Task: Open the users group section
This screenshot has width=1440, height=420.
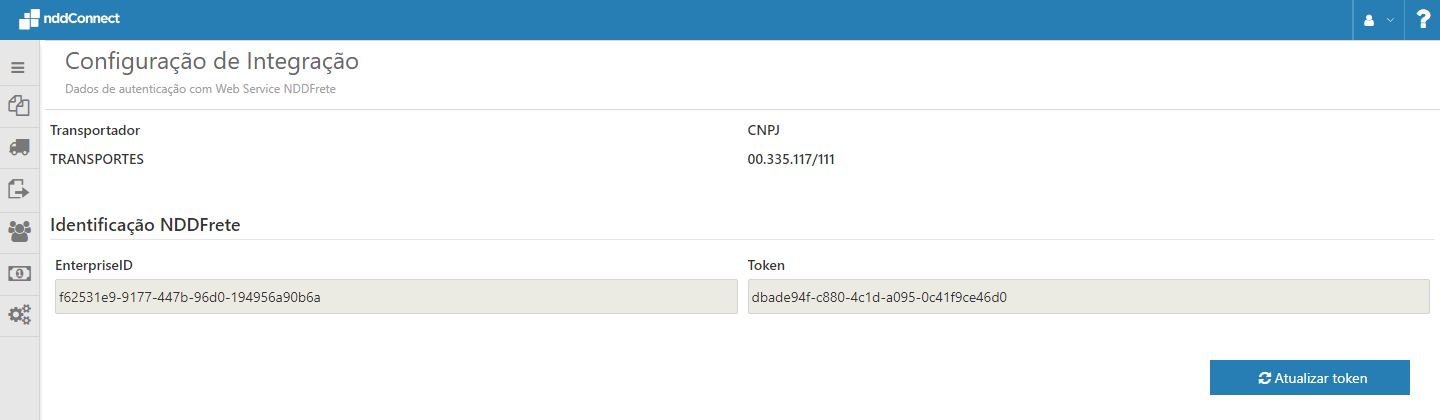Action: 19,231
